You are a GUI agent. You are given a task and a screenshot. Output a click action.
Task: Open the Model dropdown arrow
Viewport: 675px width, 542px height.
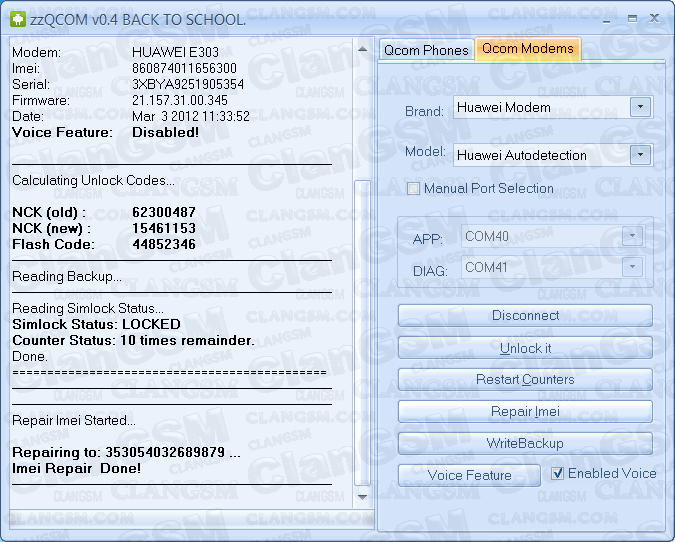pos(640,155)
